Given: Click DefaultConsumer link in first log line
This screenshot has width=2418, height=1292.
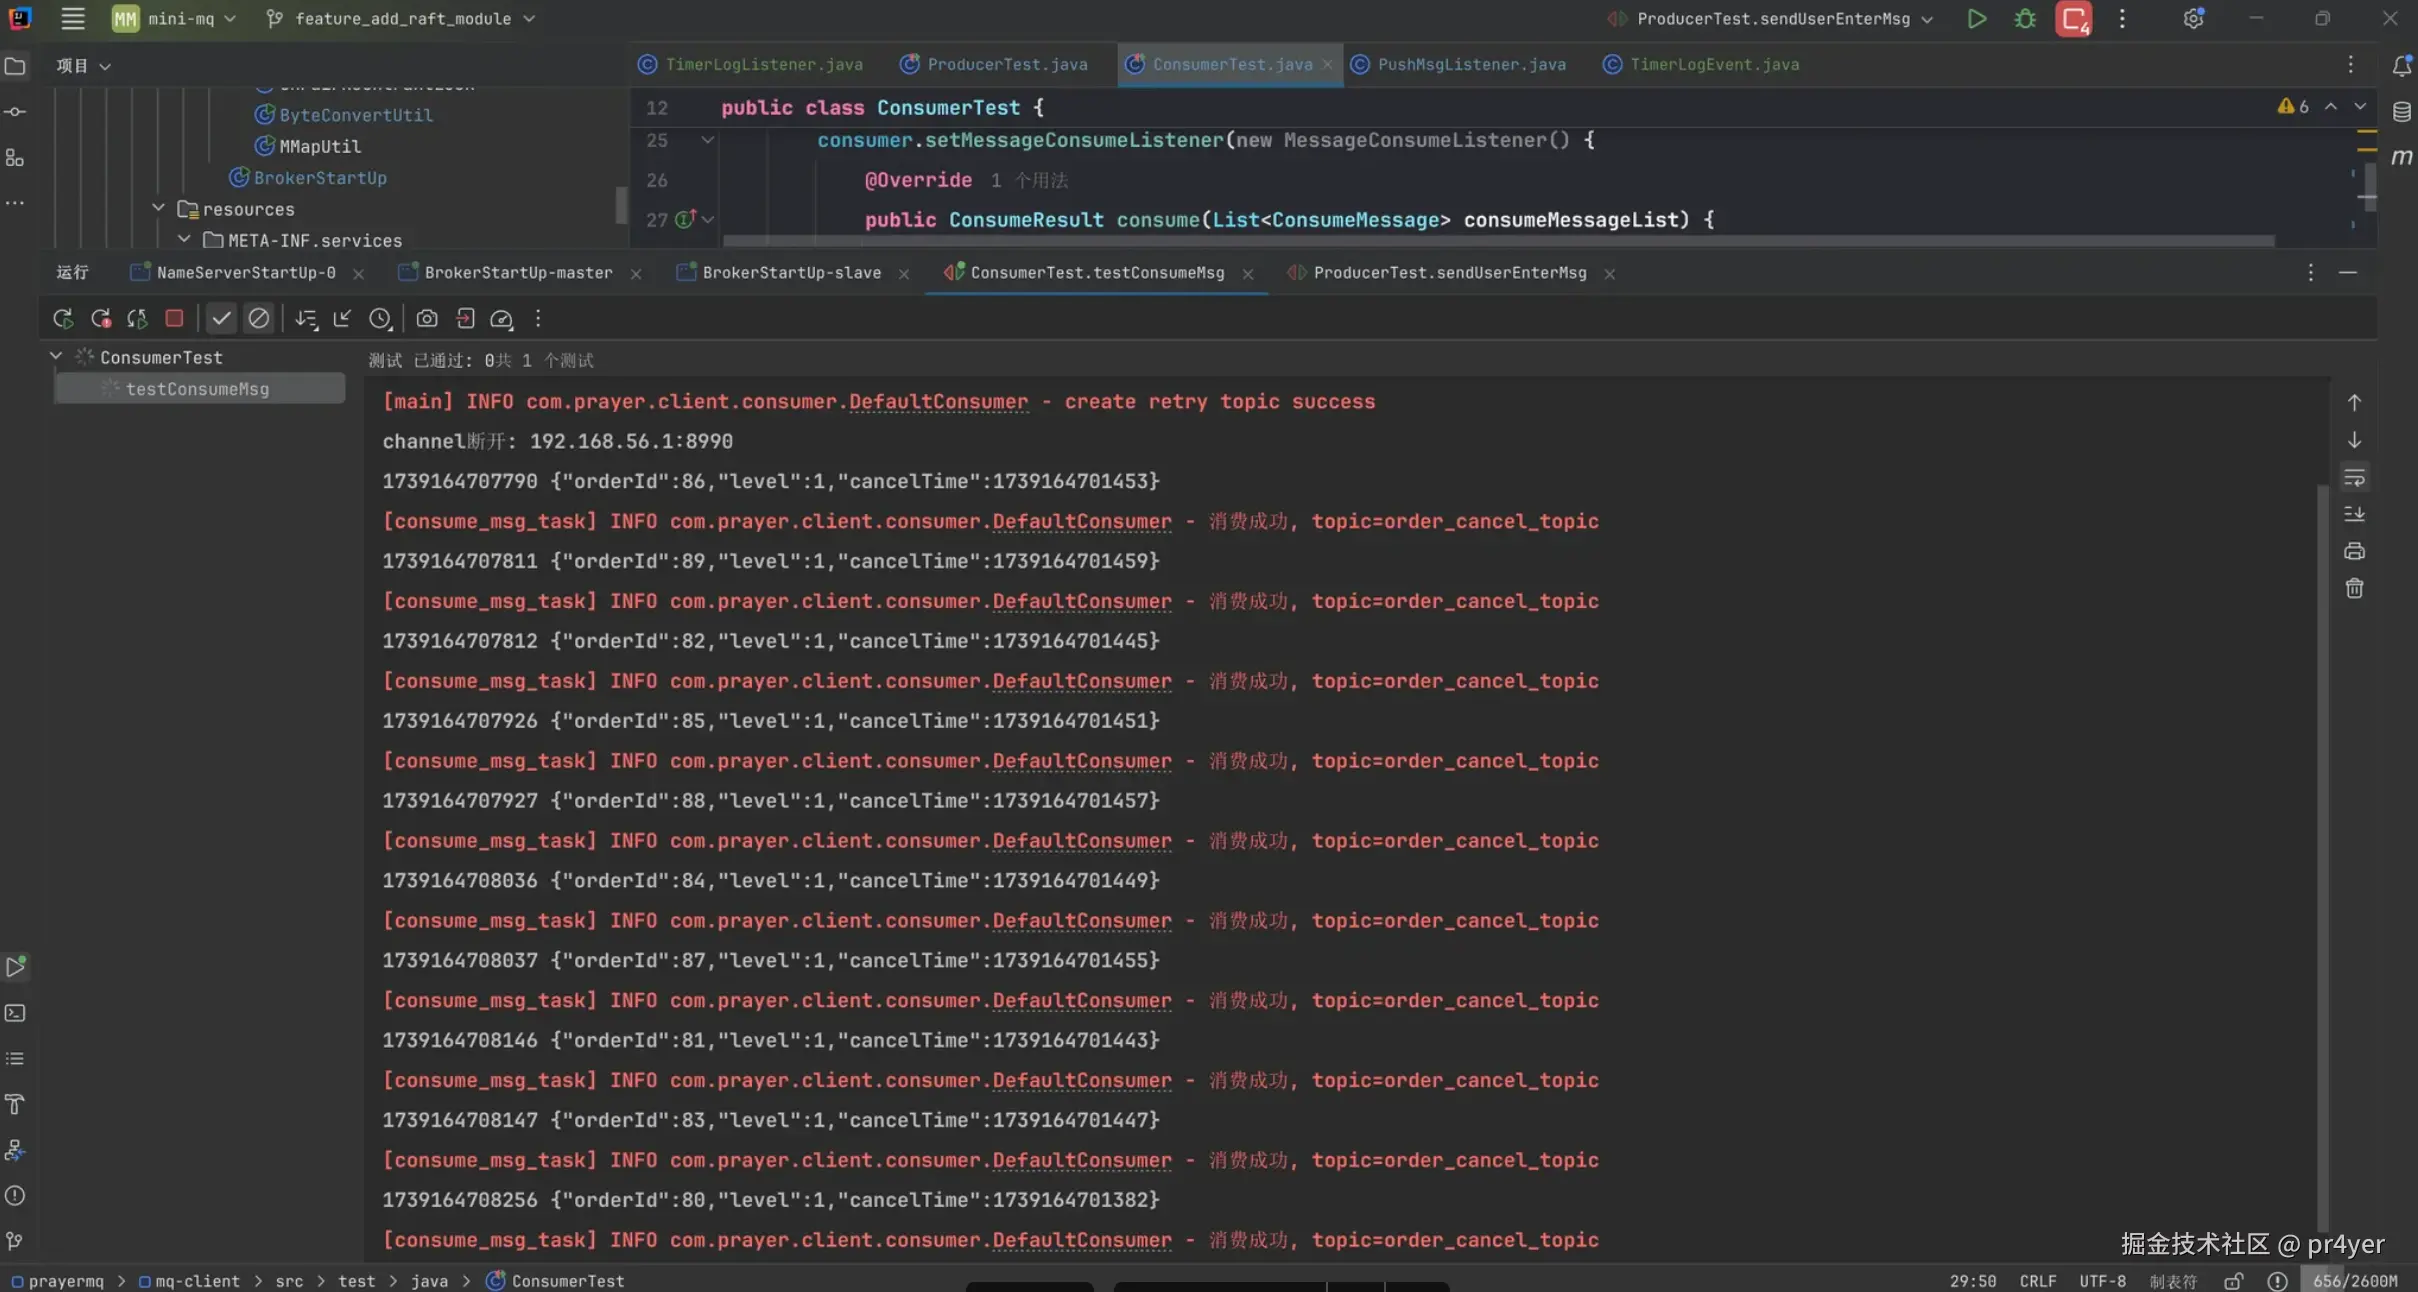Looking at the screenshot, I should (x=938, y=401).
